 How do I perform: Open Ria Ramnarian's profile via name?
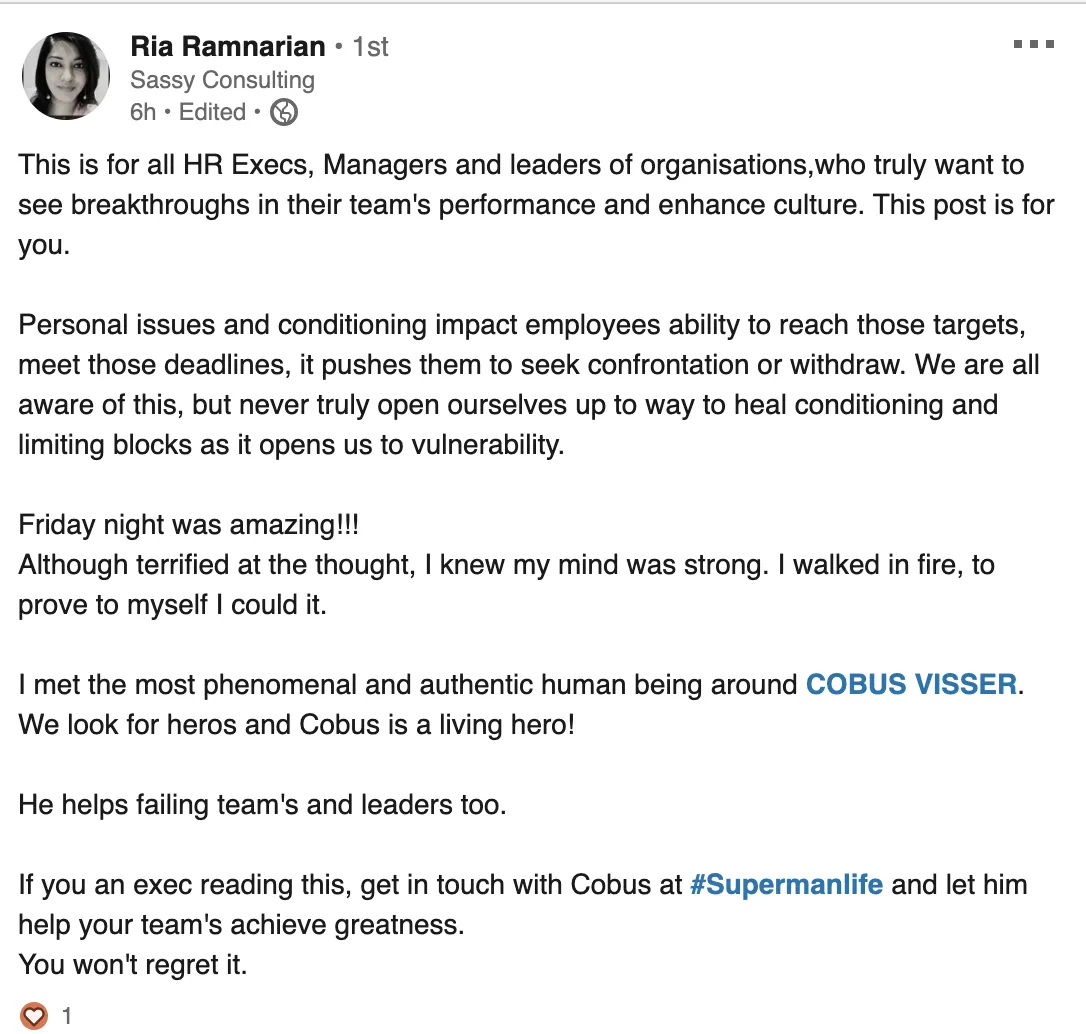tap(228, 47)
